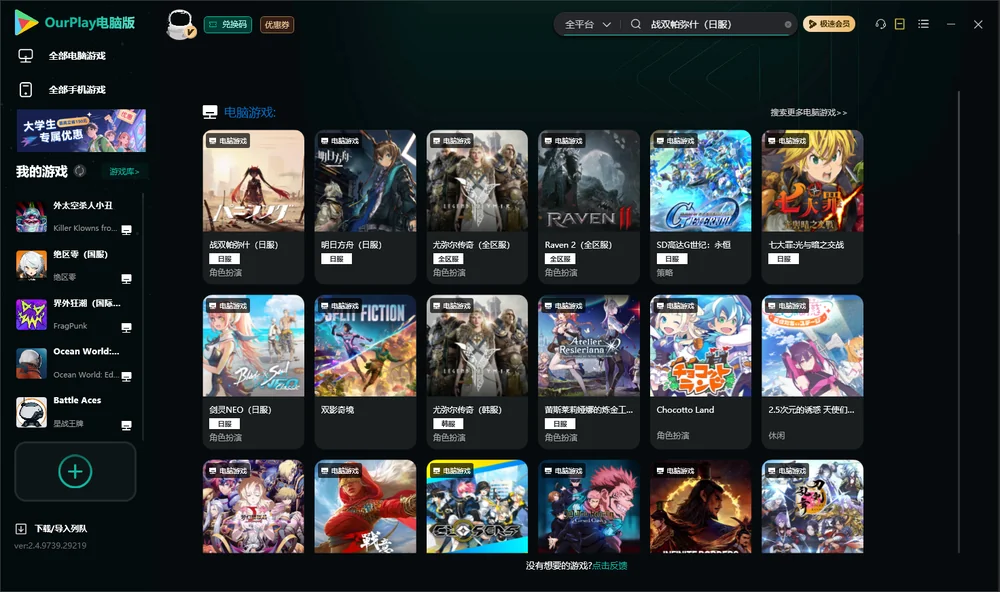Open the 战双帕弥什 (日服) game card

point(253,207)
